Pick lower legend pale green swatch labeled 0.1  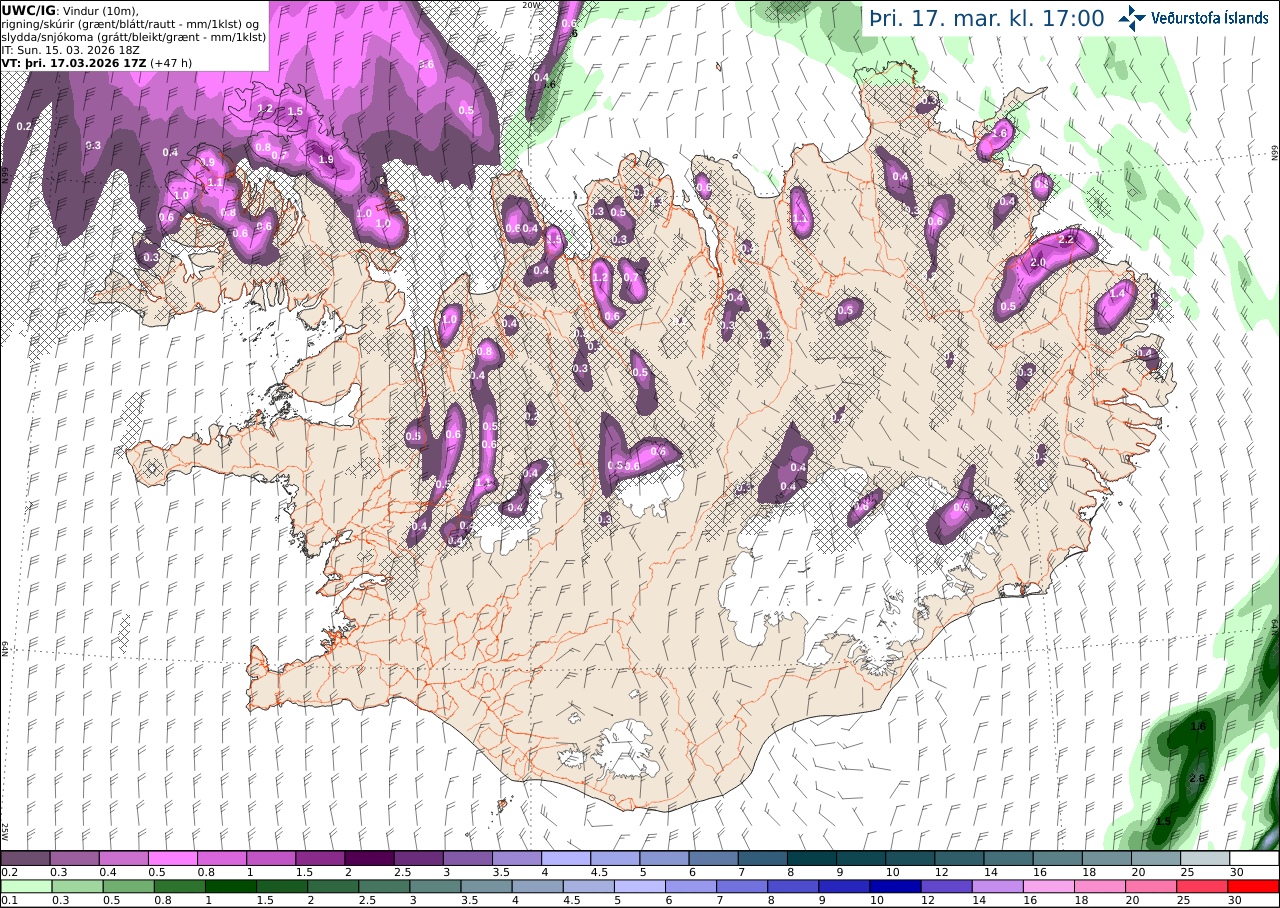[x=26, y=886]
